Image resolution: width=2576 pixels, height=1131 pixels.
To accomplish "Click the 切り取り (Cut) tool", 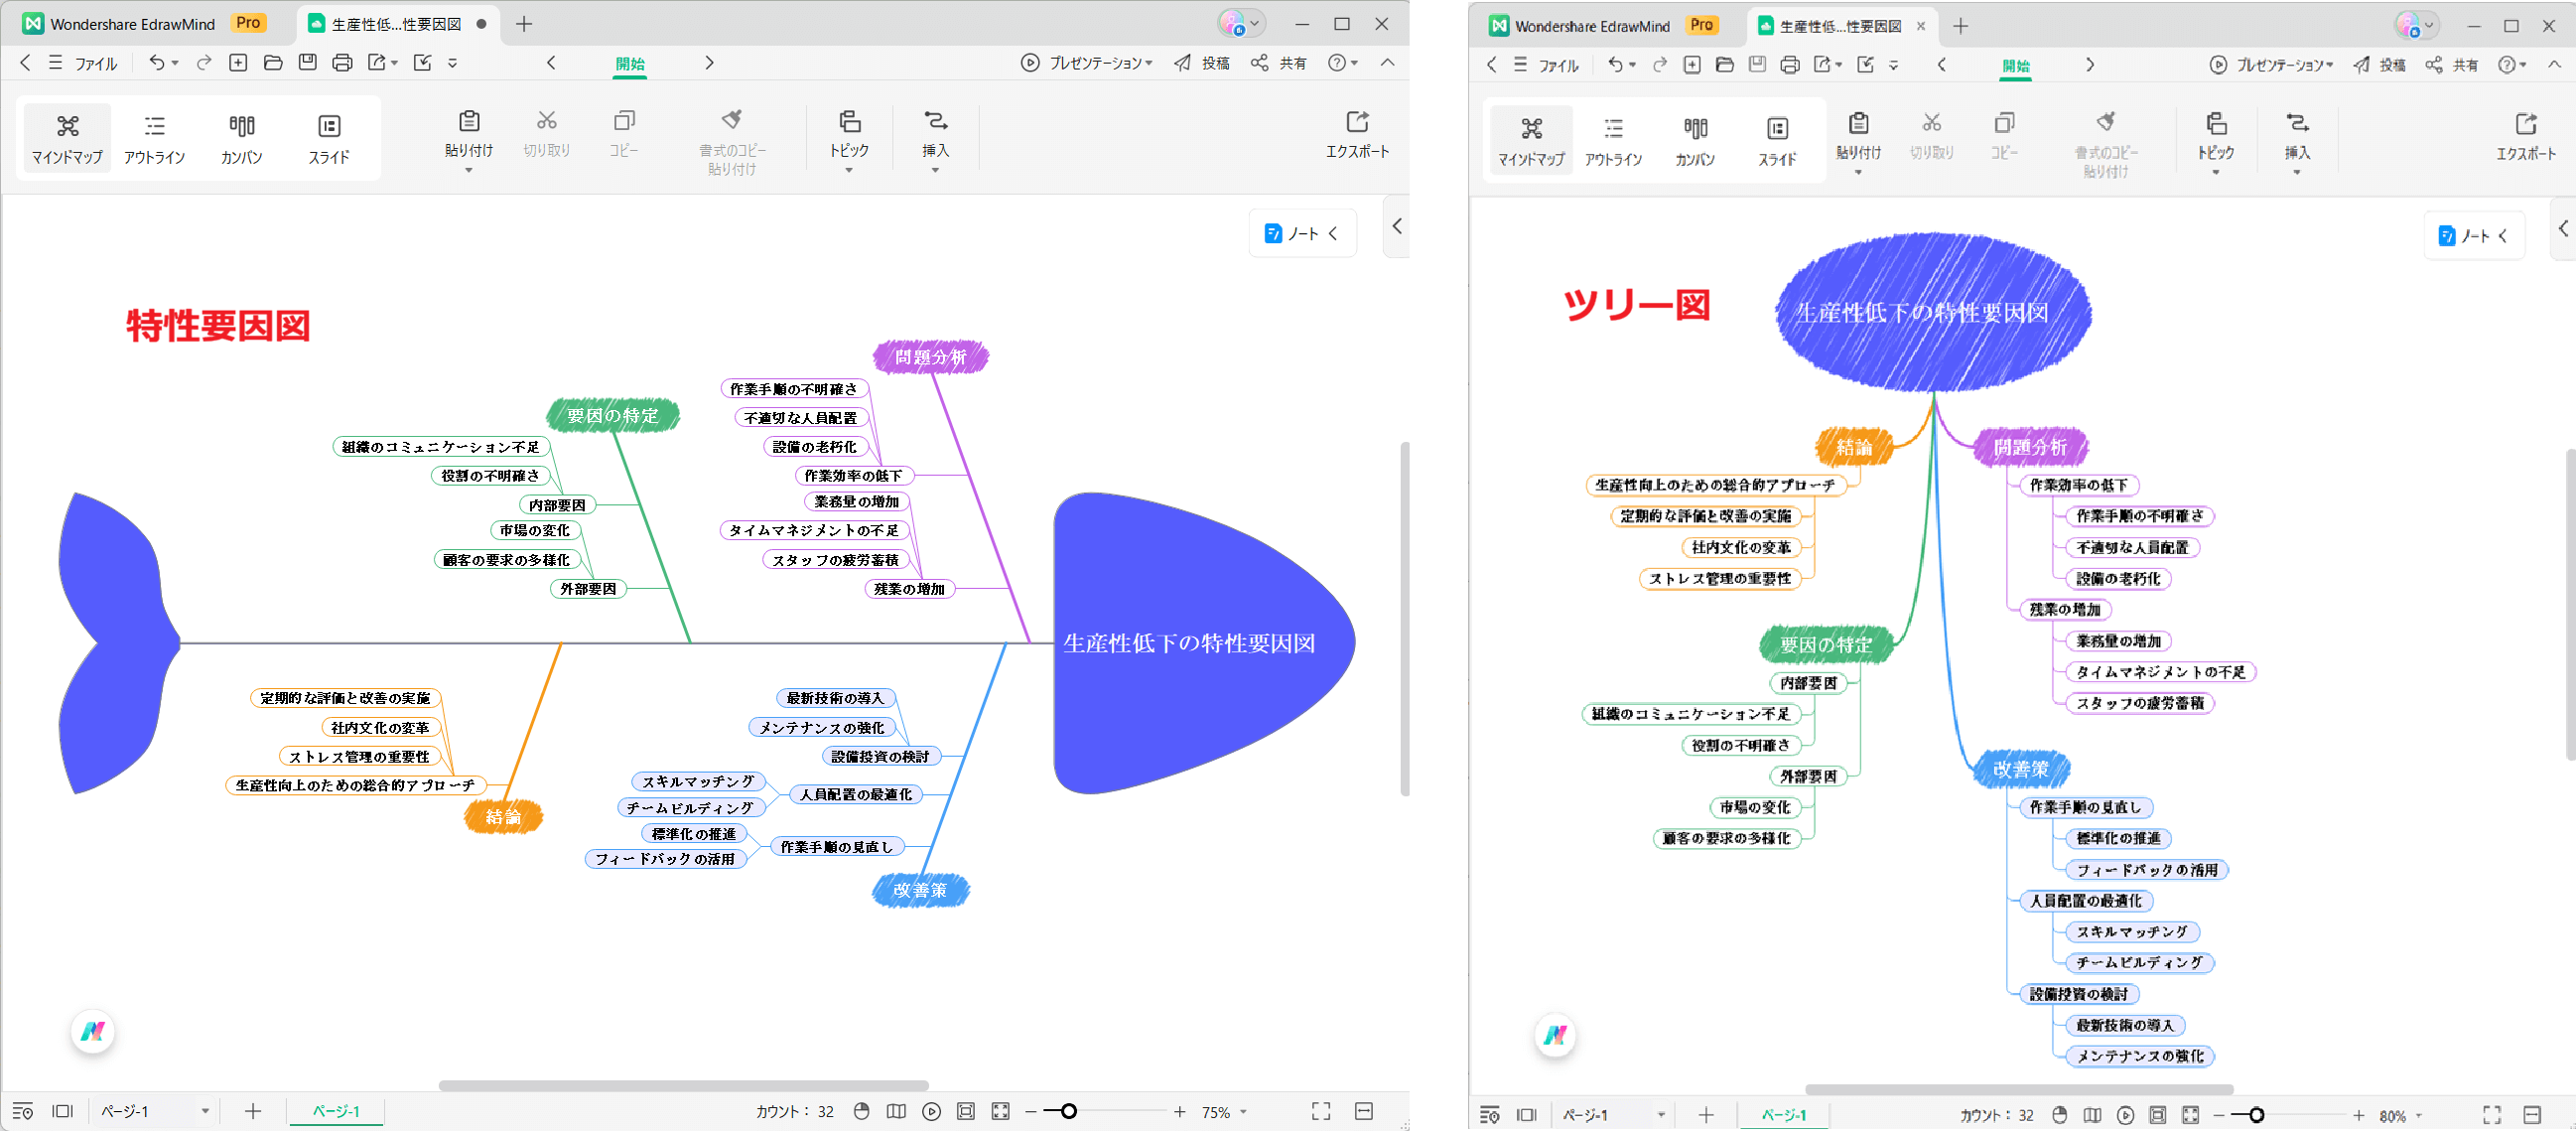I will [x=546, y=138].
